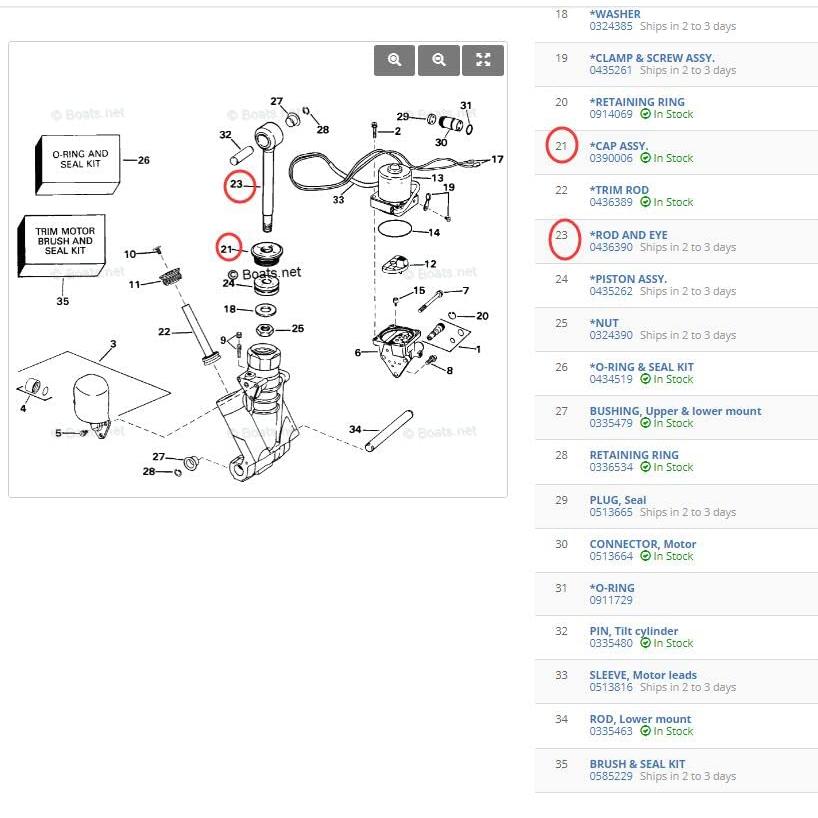
Task: Click the PIN, Tilt cylinder link
Action: [634, 631]
